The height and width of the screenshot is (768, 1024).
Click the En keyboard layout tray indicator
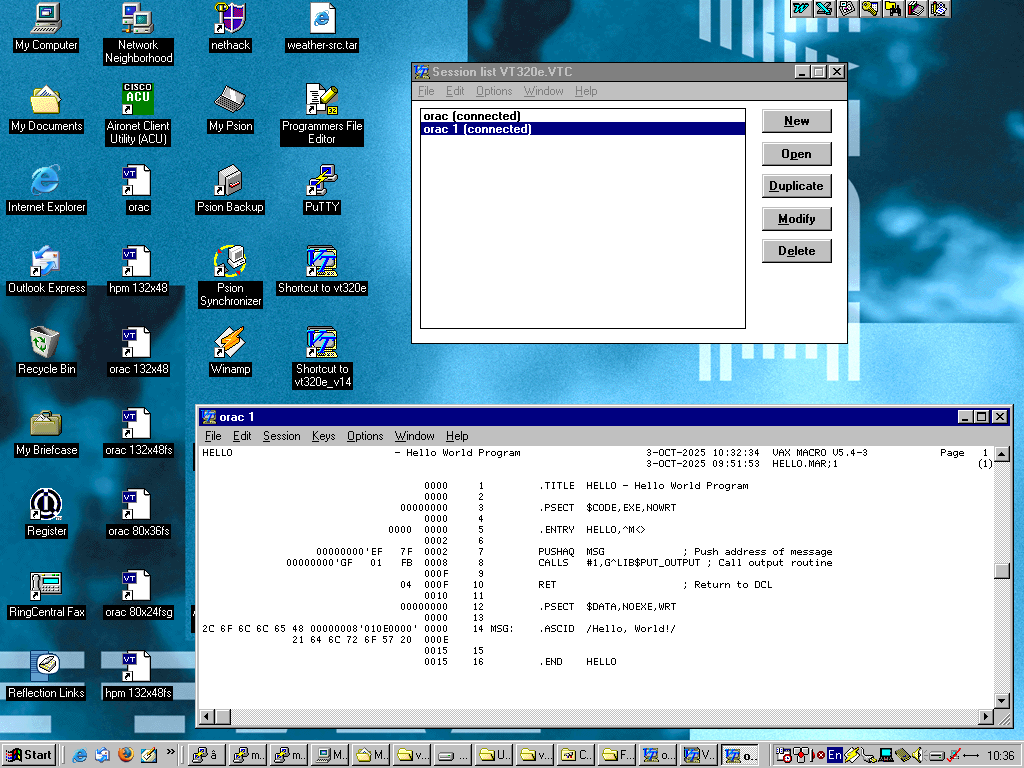[x=834, y=755]
